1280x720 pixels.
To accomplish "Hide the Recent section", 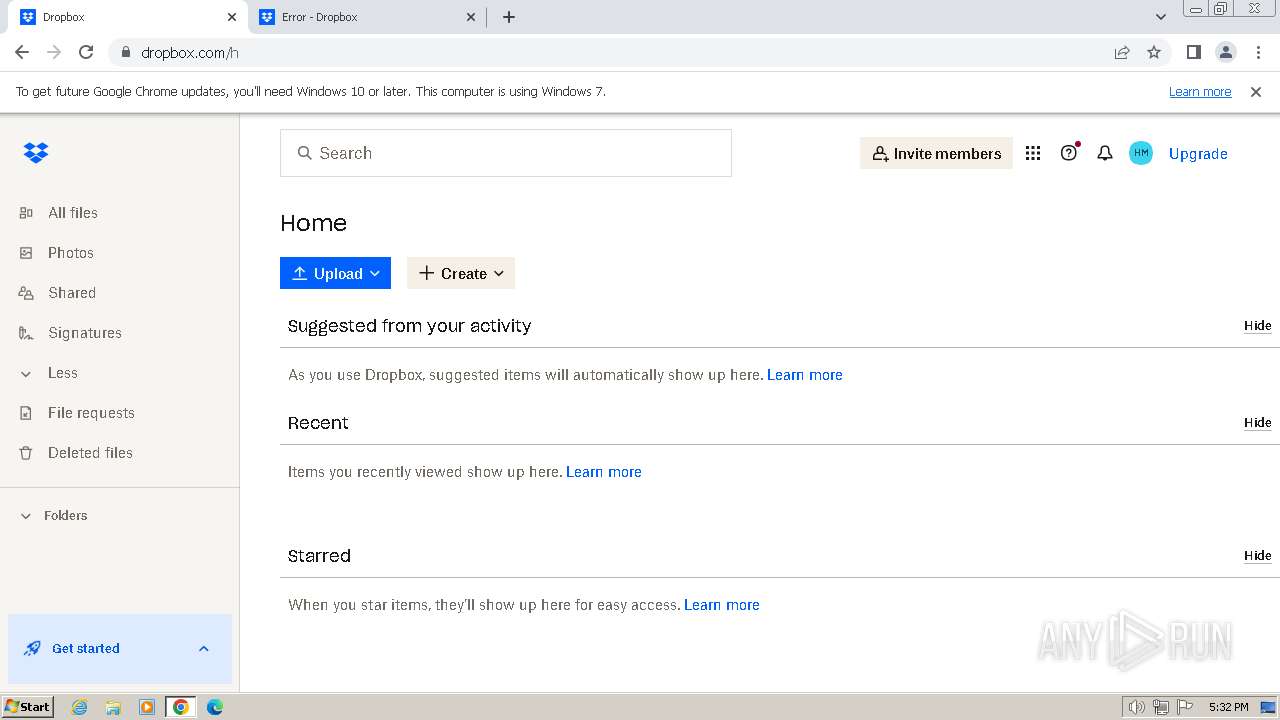I will [1258, 423].
